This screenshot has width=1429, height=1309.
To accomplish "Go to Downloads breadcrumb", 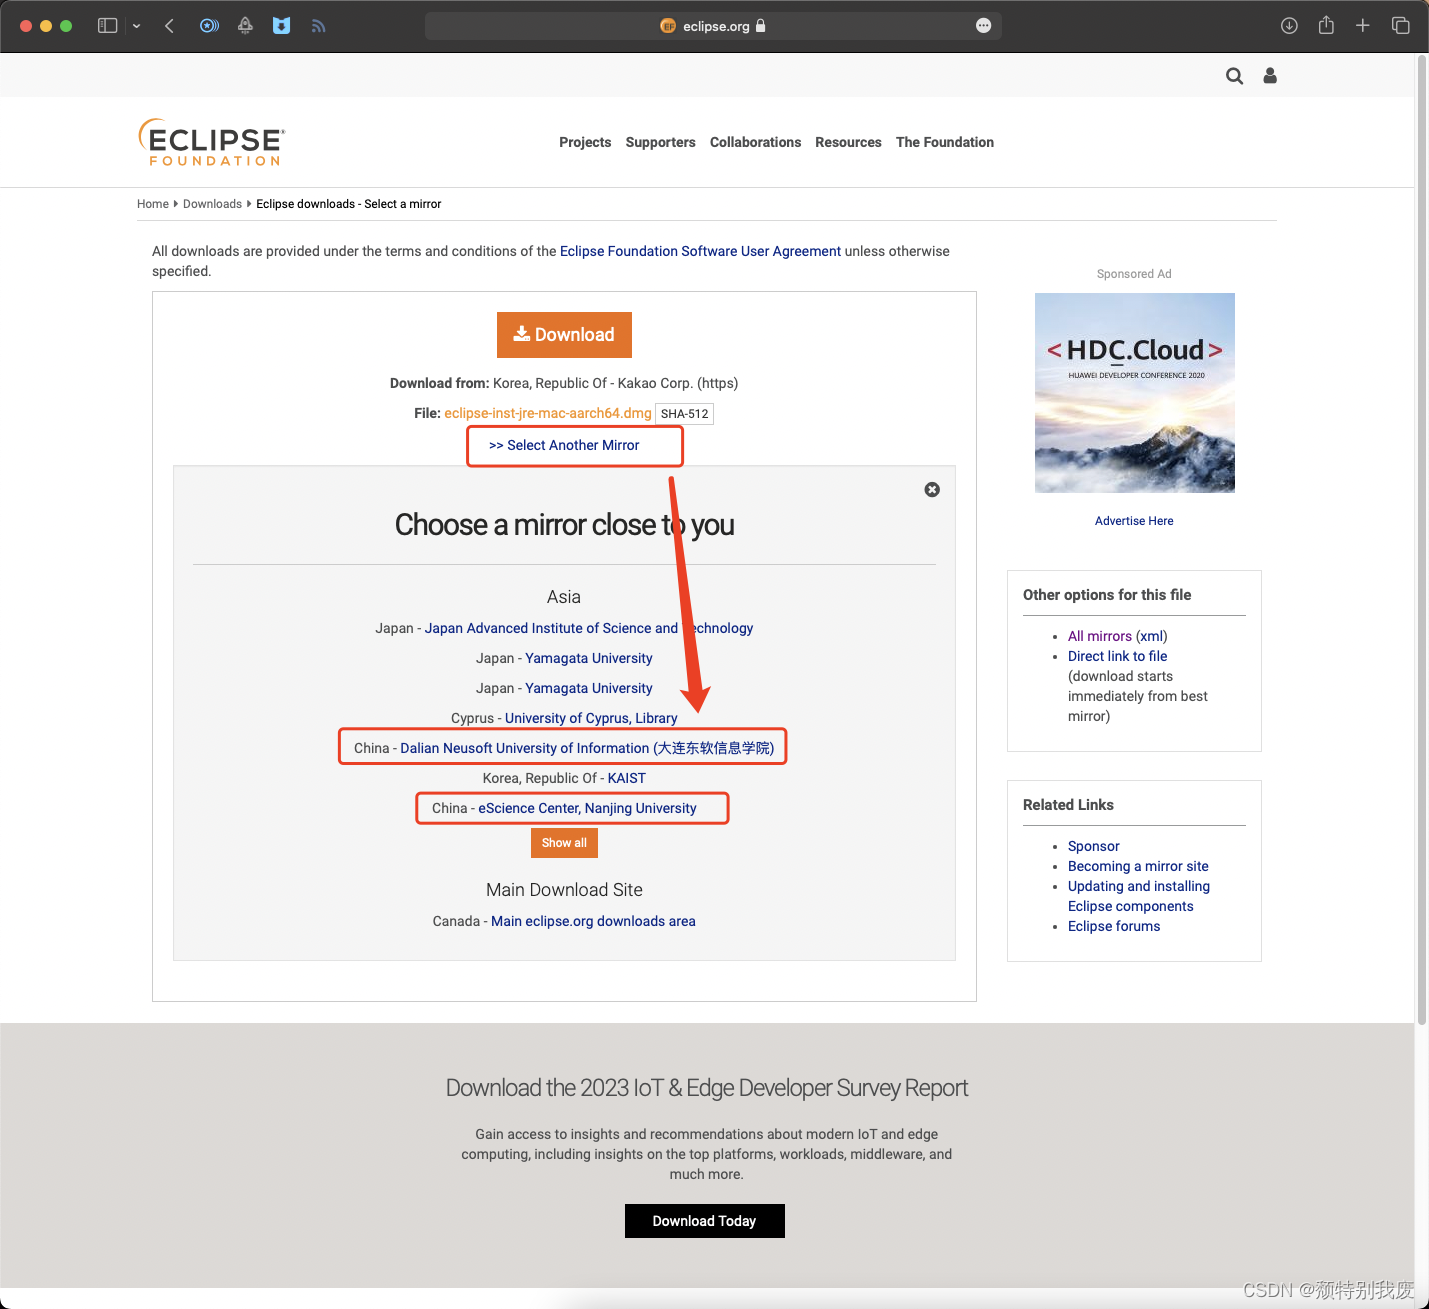I will [212, 204].
